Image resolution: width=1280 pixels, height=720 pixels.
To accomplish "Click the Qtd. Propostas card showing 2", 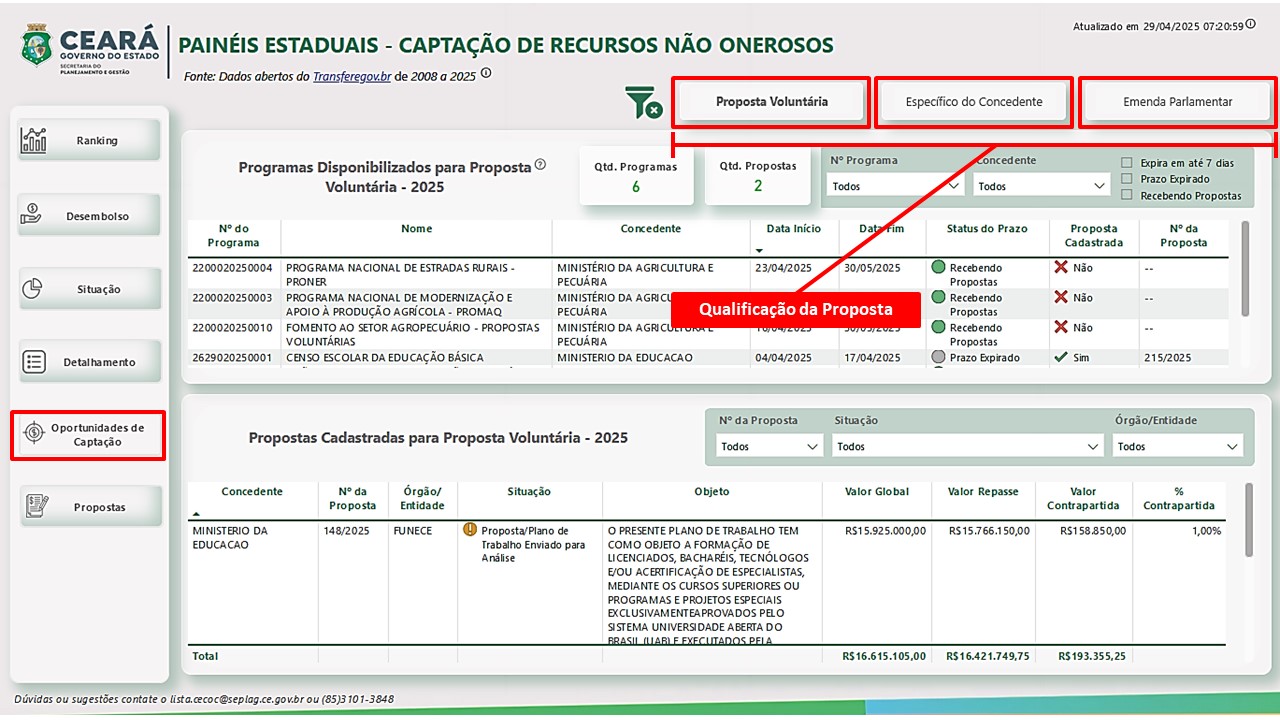I will pyautogui.click(x=758, y=177).
